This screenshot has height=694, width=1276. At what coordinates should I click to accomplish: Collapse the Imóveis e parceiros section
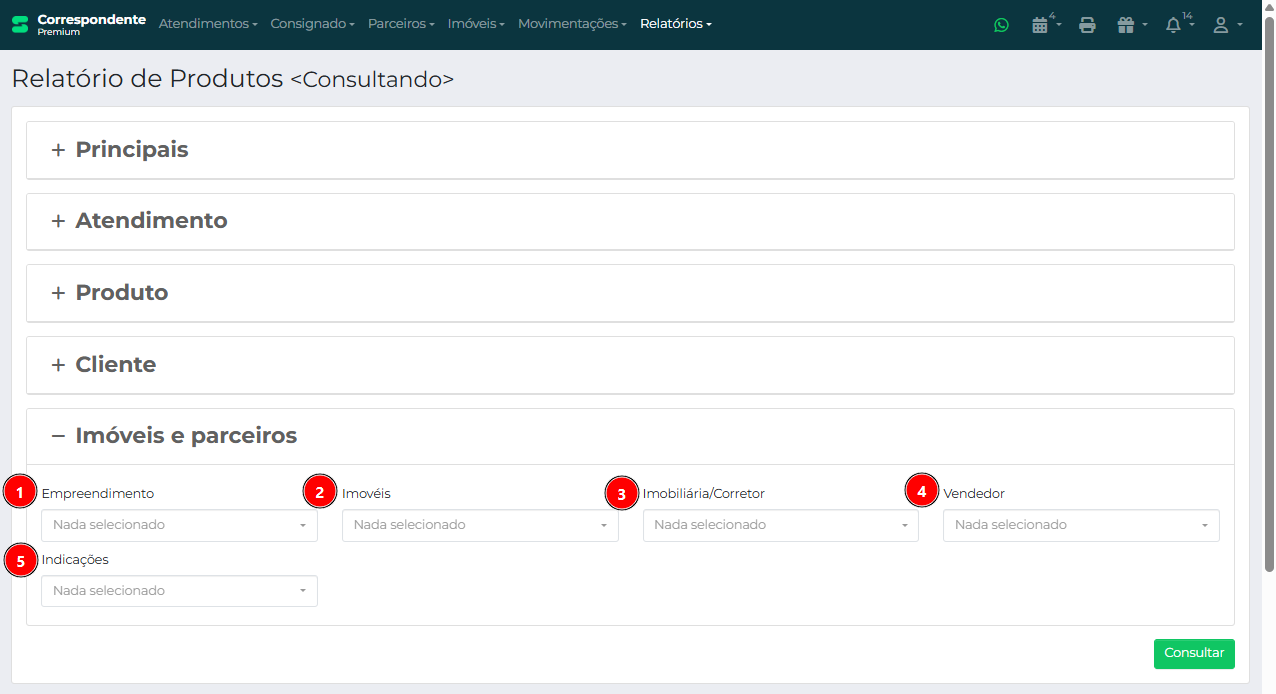185,436
